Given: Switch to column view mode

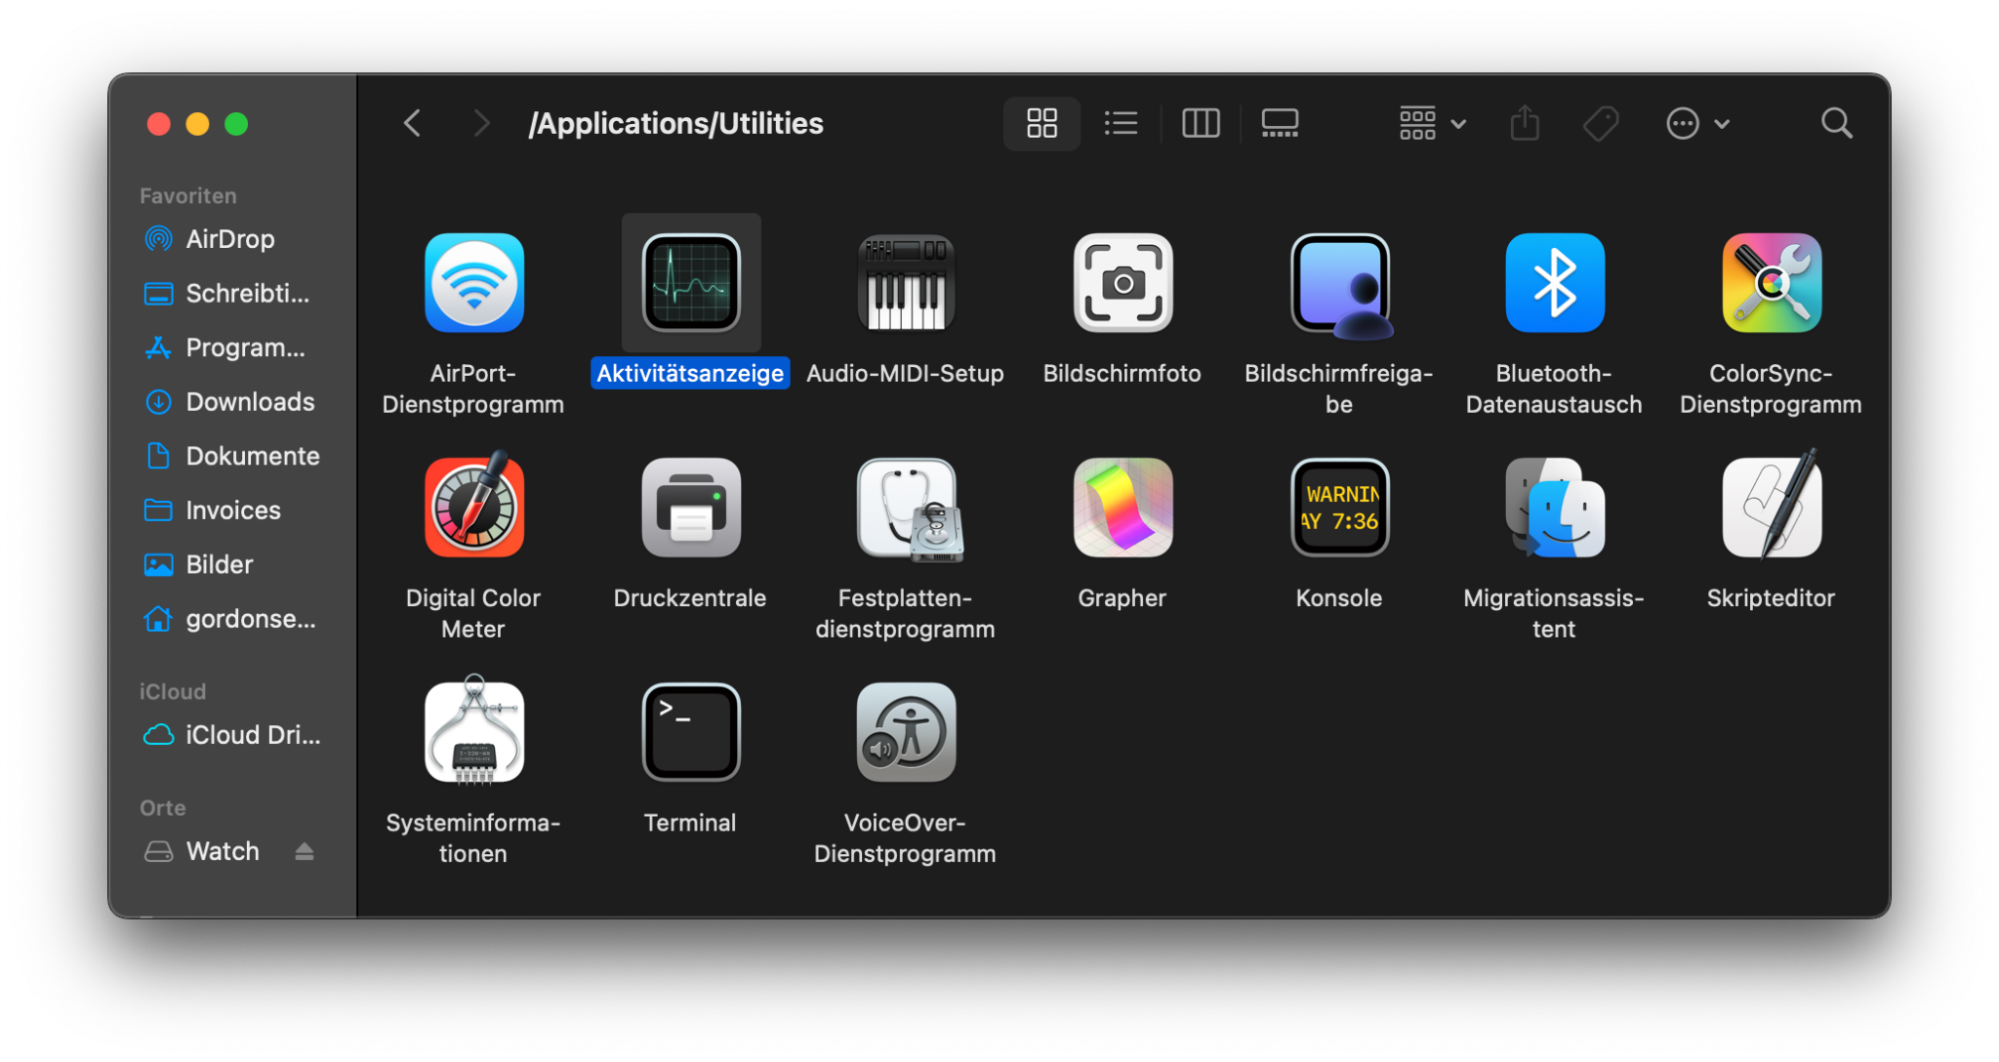Looking at the screenshot, I should 1200,123.
